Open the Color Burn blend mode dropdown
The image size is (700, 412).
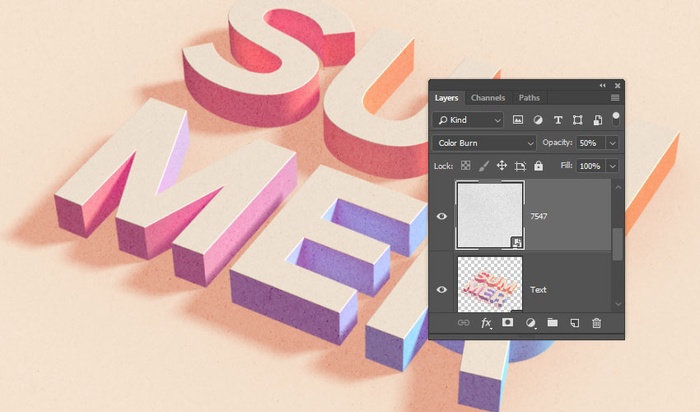pyautogui.click(x=484, y=143)
